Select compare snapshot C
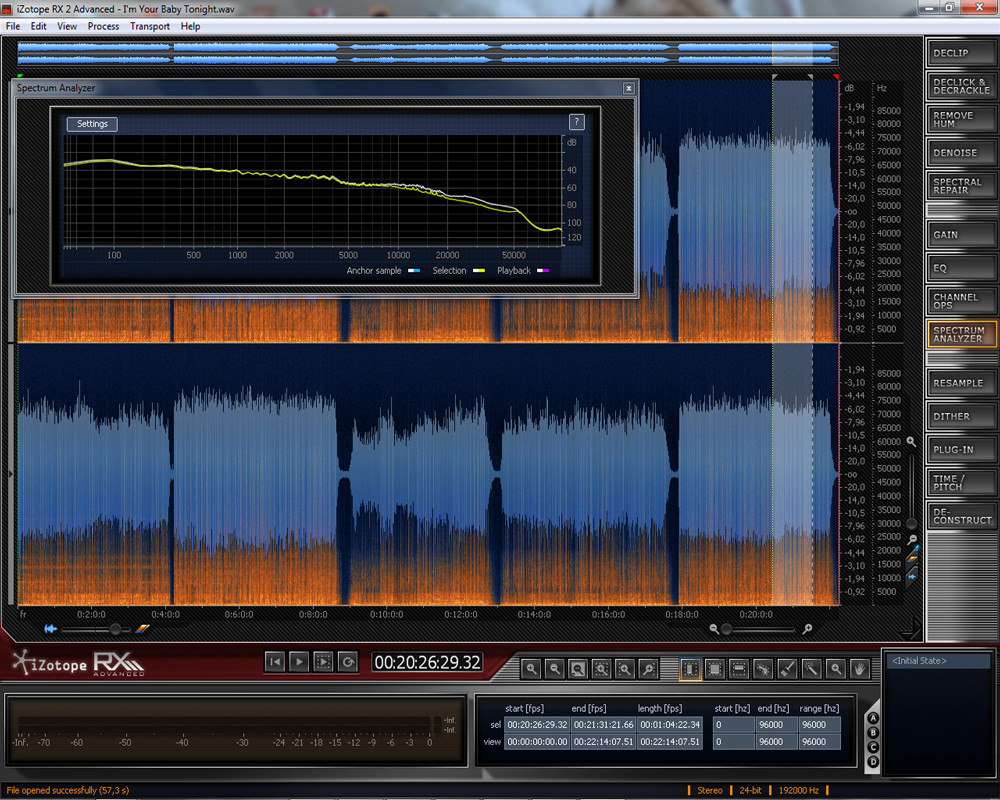Image resolution: width=1000 pixels, height=800 pixels. coord(873,747)
